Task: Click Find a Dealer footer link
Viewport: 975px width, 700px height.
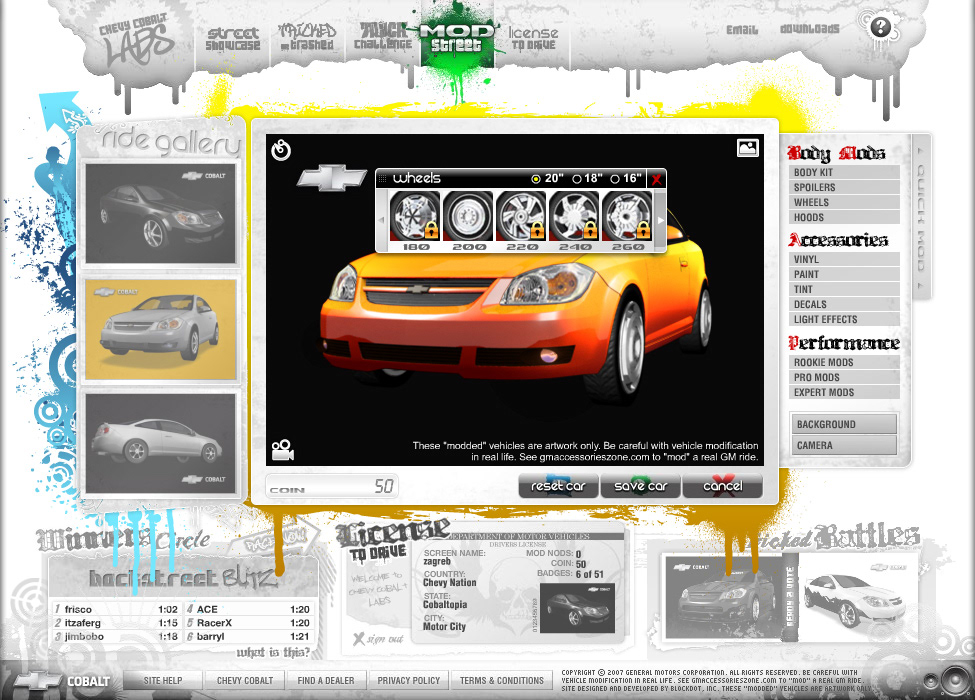Action: [326, 681]
